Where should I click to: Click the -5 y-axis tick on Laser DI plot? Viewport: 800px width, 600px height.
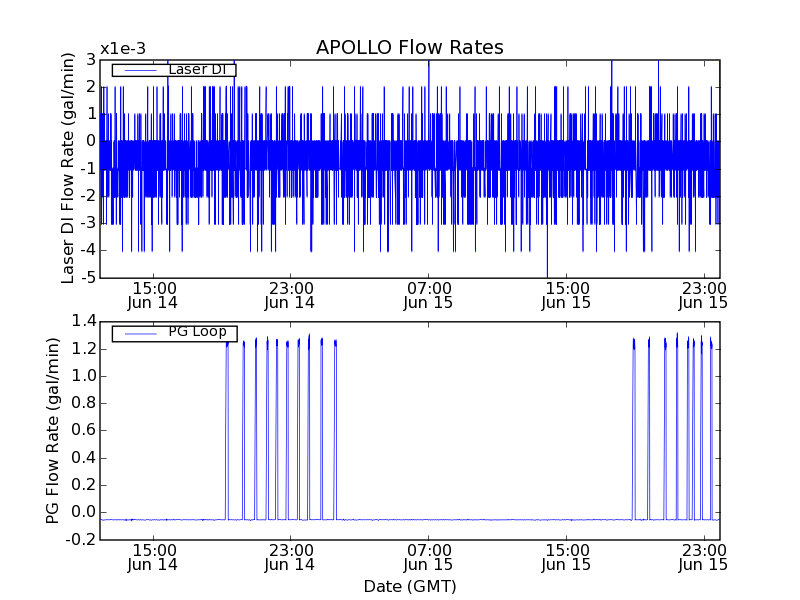click(88, 277)
